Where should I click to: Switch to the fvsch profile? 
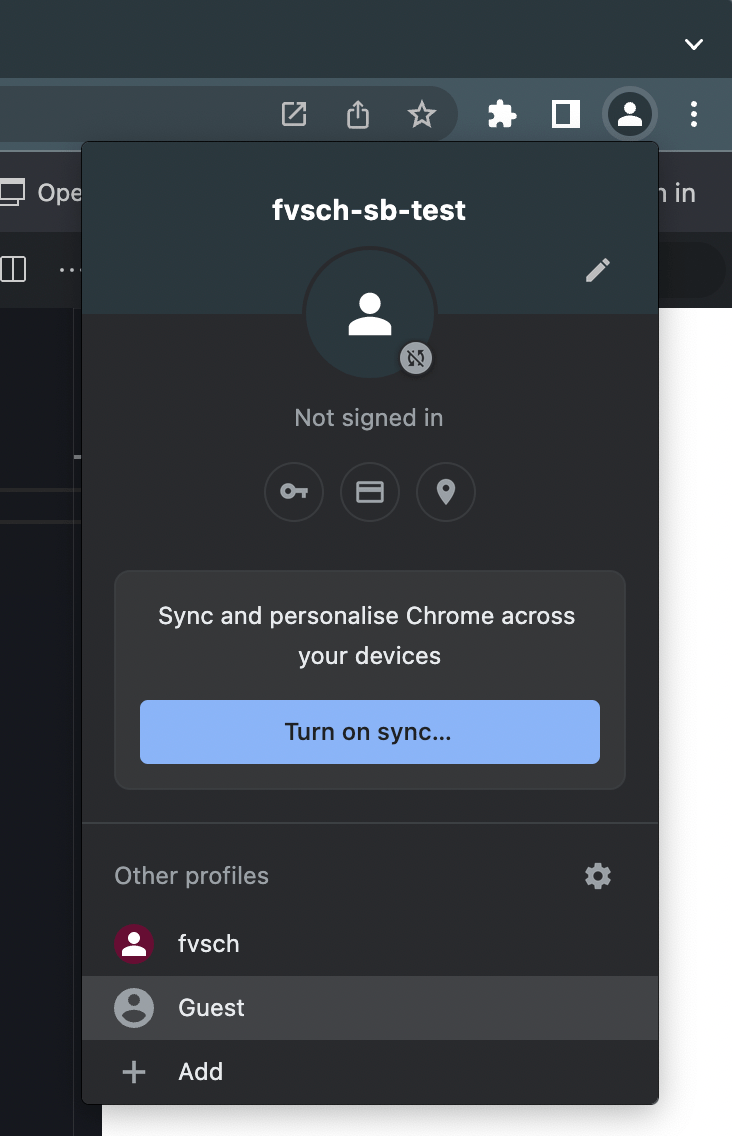pos(208,944)
